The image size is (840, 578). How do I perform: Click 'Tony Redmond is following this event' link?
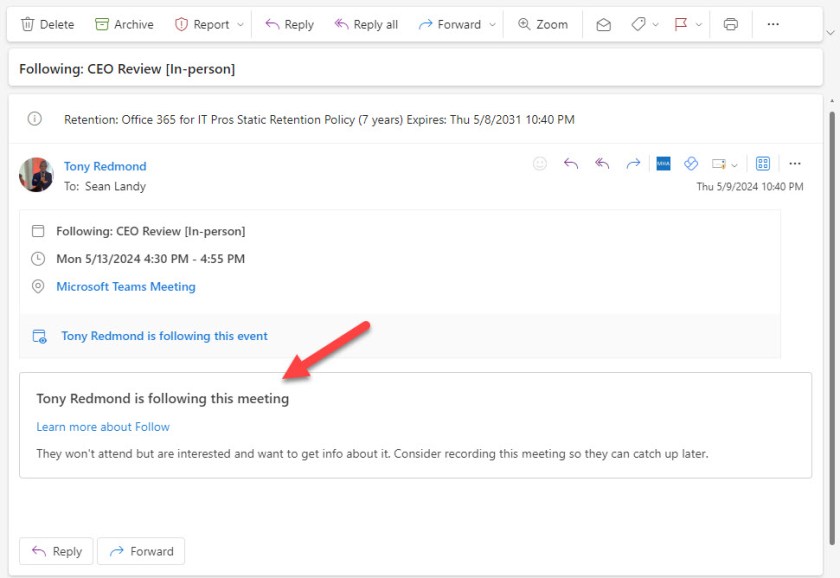(164, 336)
